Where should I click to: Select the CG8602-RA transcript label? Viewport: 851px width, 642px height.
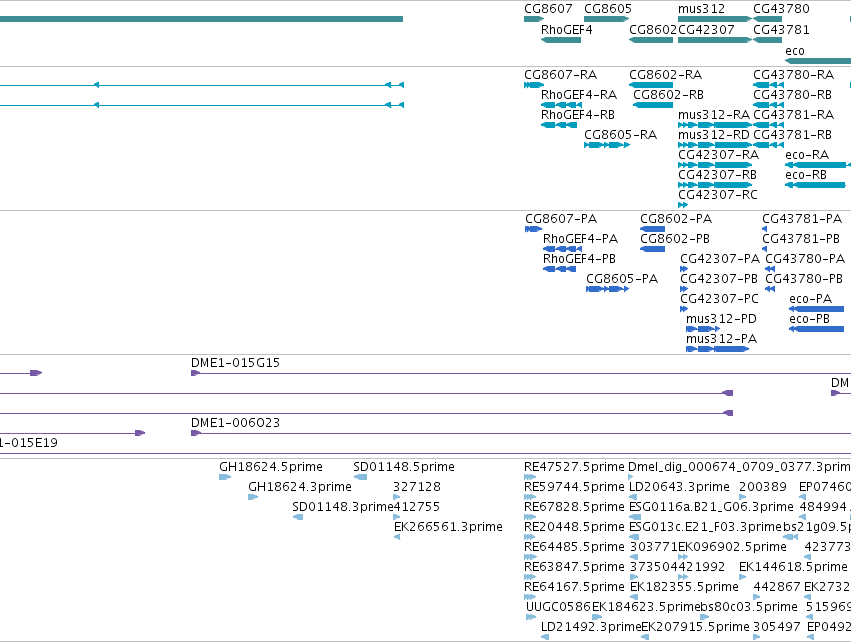pos(665,75)
